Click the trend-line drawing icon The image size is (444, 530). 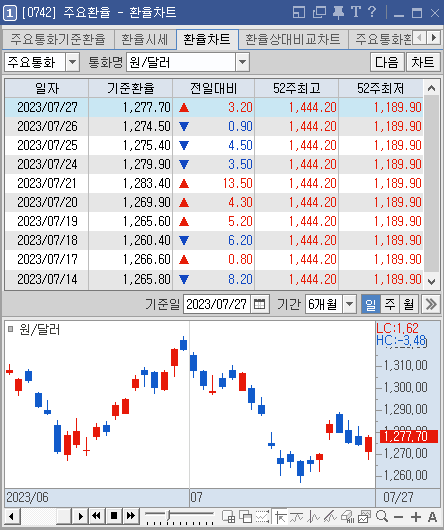coord(297,516)
